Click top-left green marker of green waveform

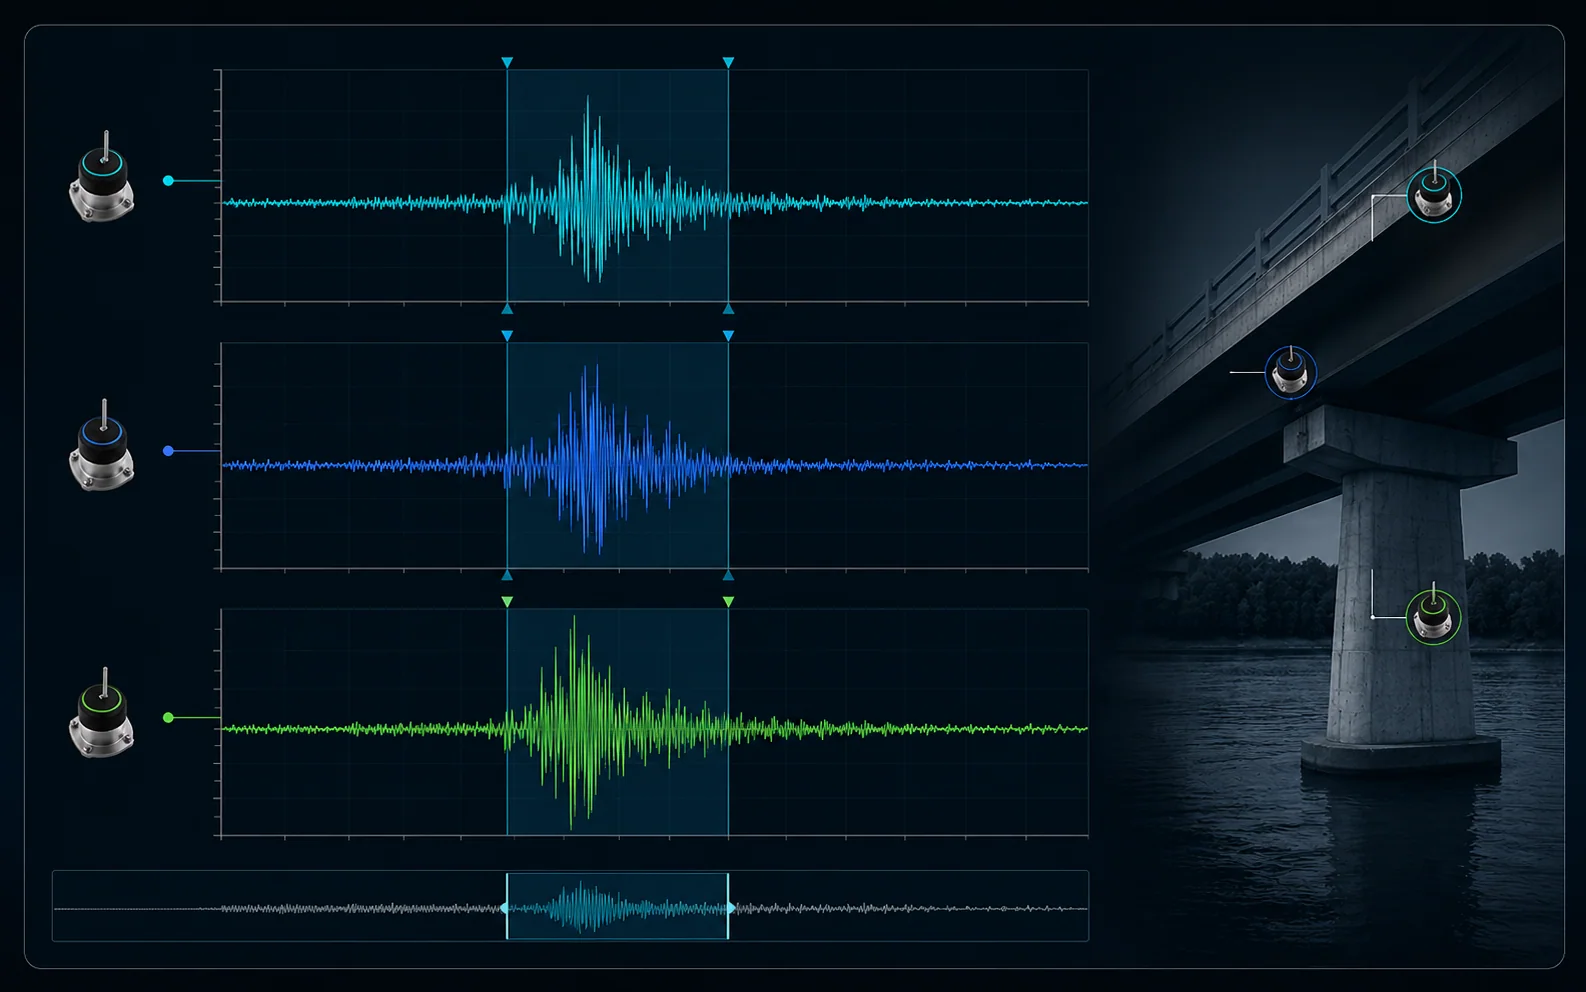pos(507,602)
